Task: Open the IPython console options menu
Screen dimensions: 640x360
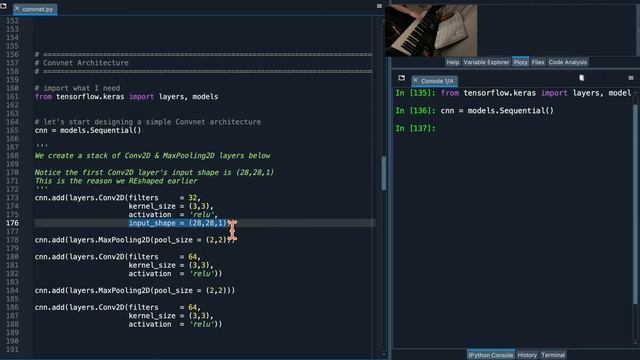Action: pyautogui.click(x=631, y=78)
